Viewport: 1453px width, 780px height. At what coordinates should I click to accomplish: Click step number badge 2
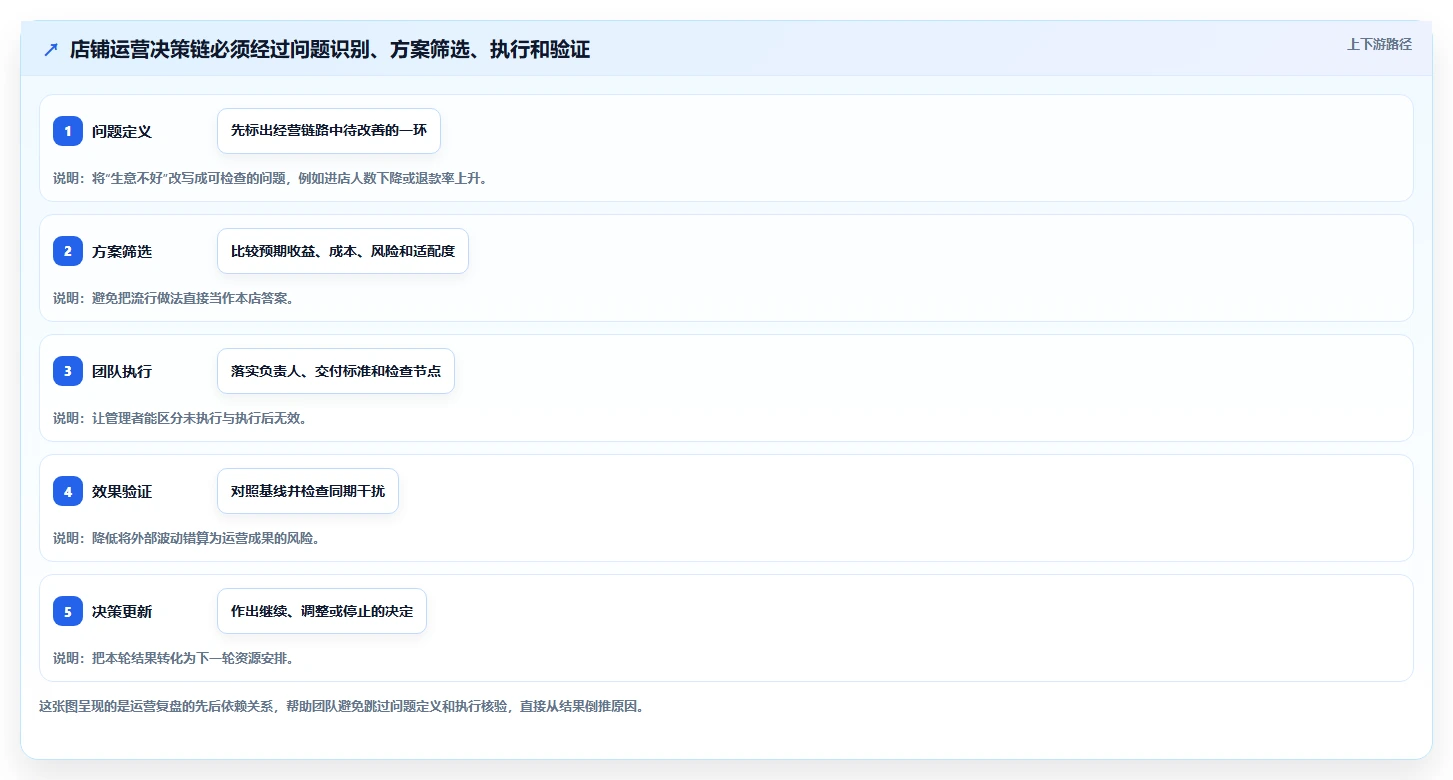[x=68, y=251]
